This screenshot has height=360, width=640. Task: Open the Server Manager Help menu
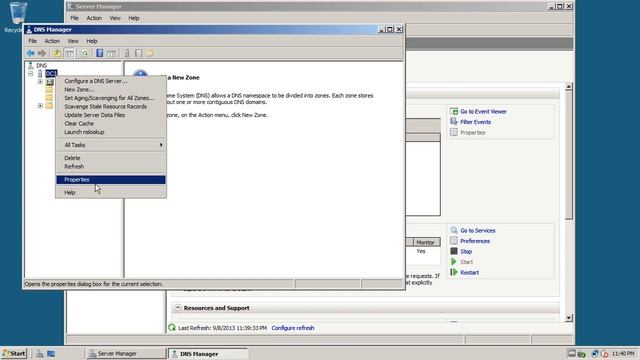coord(134,18)
